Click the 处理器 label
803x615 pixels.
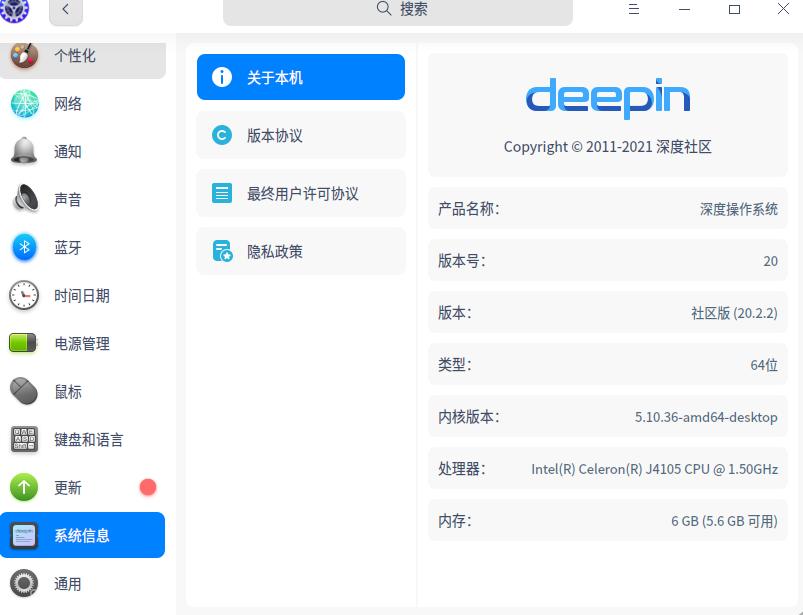coord(461,469)
